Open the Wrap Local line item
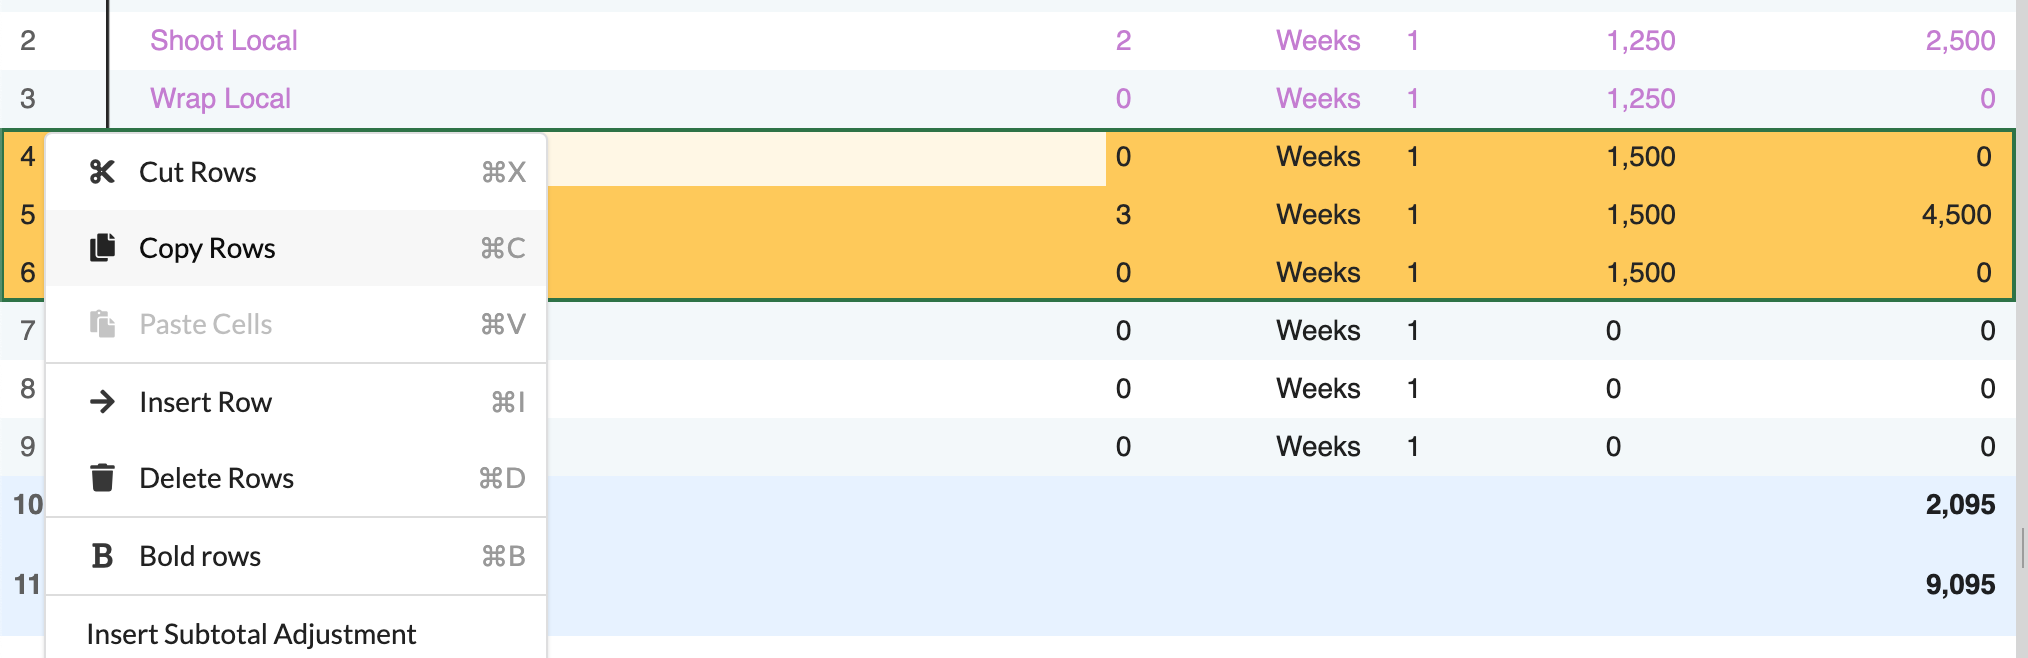This screenshot has width=2028, height=658. coord(220,99)
